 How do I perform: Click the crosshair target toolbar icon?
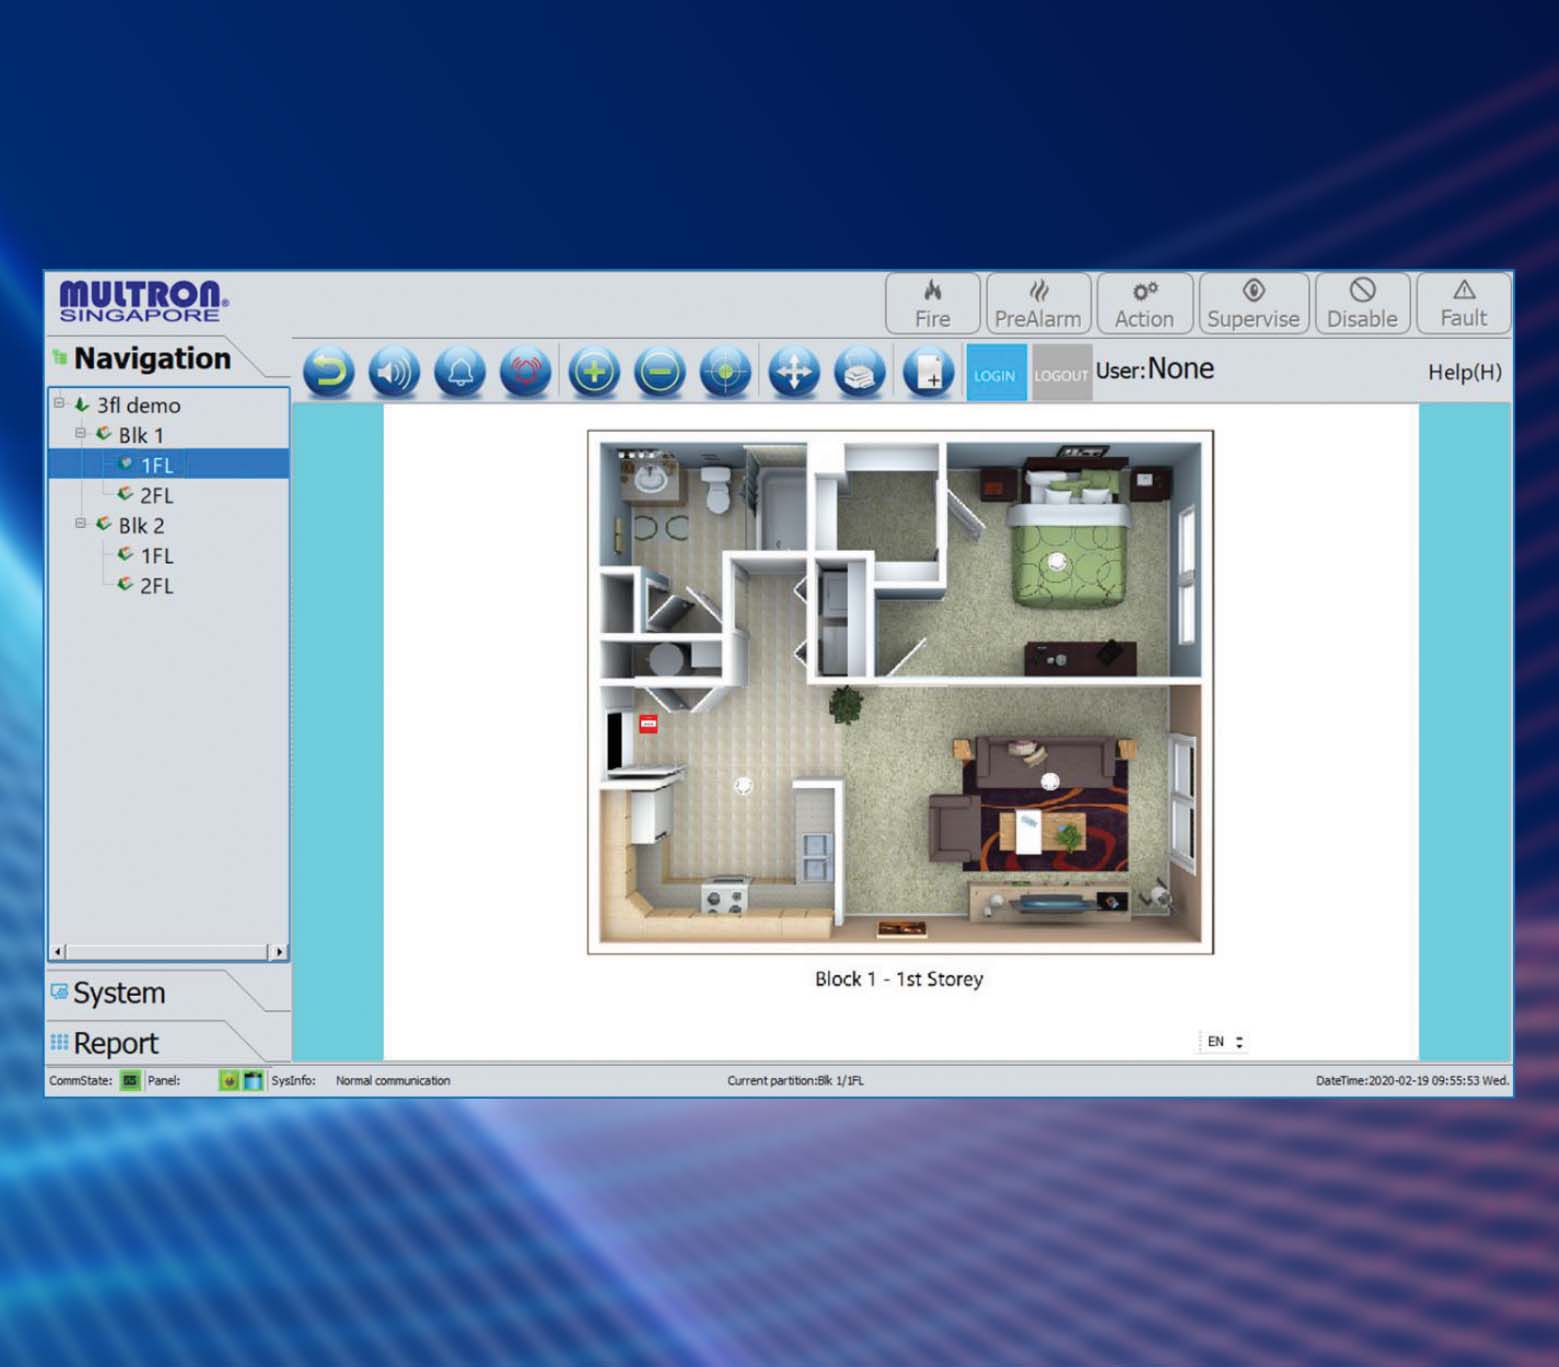[x=726, y=372]
